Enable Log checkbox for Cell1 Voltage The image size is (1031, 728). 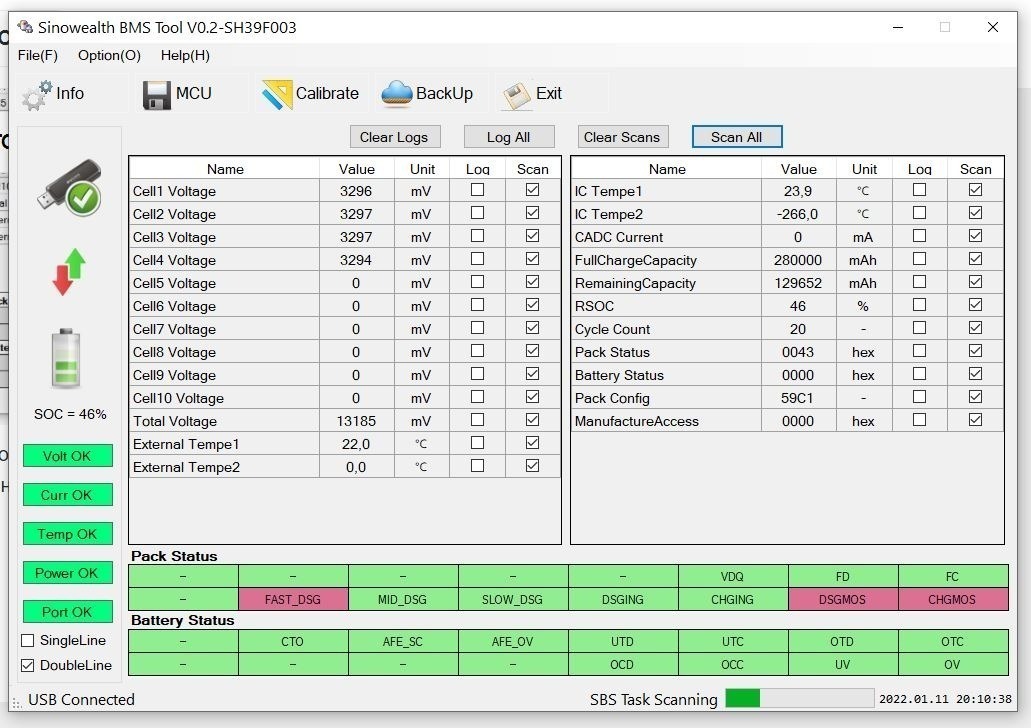click(x=477, y=190)
